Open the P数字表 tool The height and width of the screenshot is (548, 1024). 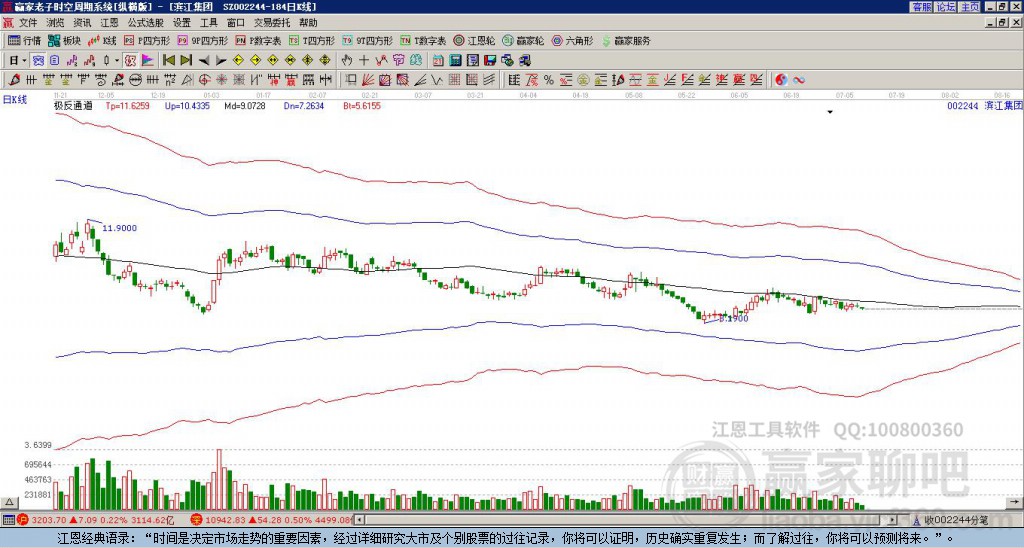click(258, 40)
